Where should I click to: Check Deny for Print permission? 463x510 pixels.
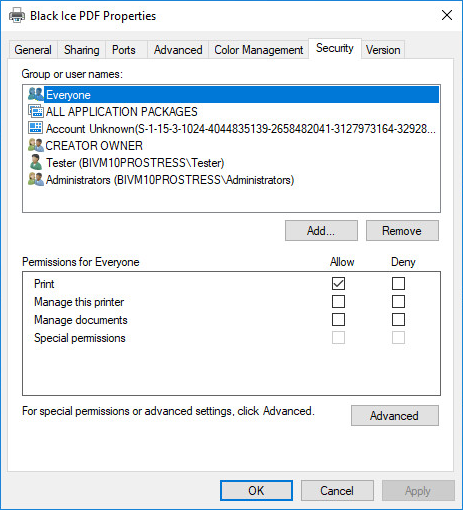pos(398,284)
